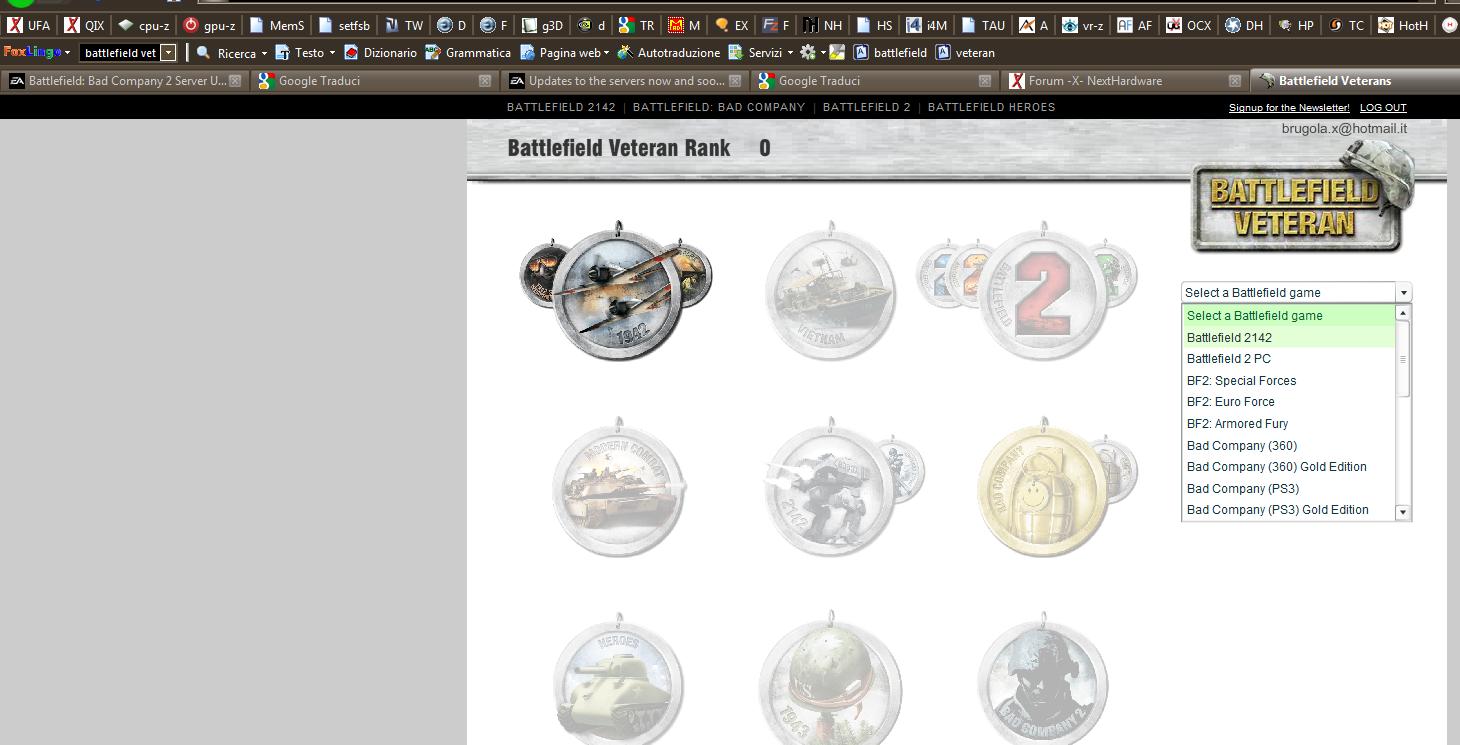
Task: Click the LOG OUT link
Action: coord(1383,108)
